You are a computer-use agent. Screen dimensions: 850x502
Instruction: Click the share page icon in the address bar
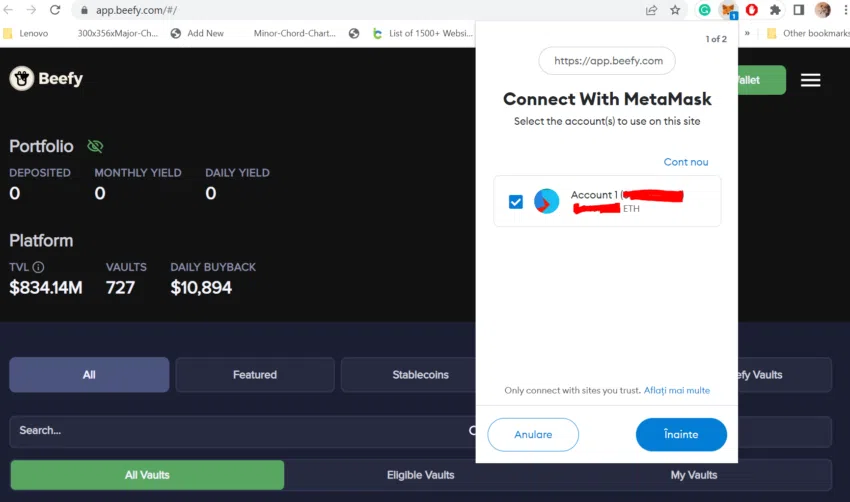pyautogui.click(x=651, y=10)
